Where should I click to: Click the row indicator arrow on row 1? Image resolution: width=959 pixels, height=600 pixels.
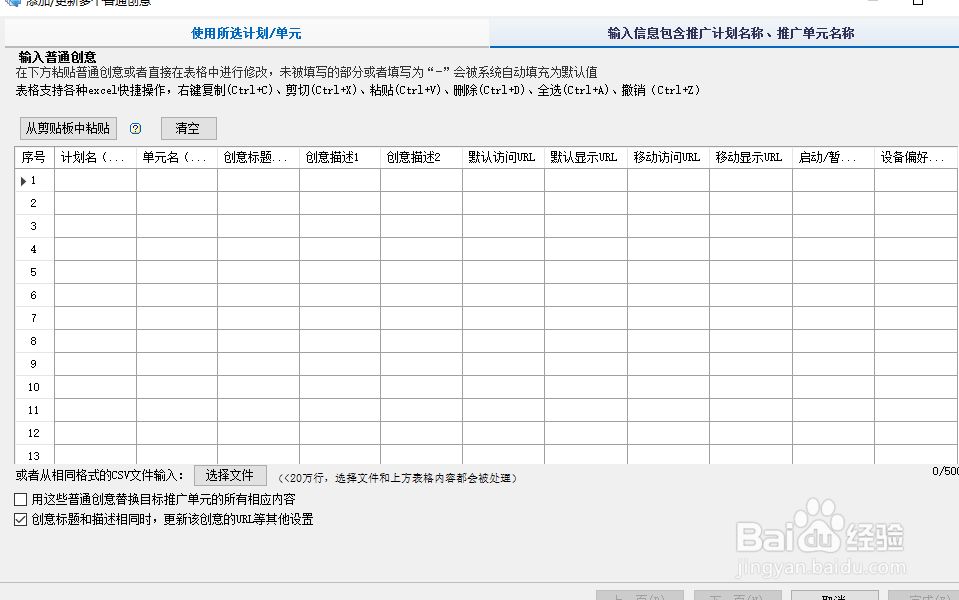pyautogui.click(x=21, y=180)
